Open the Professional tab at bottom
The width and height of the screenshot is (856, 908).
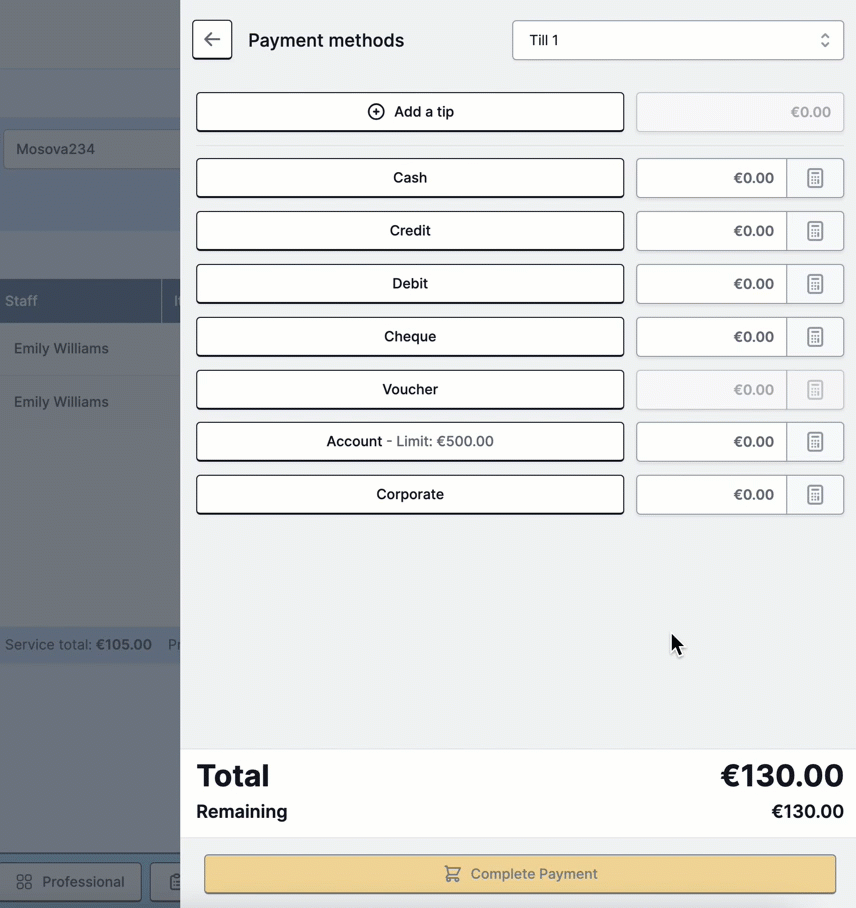pos(71,882)
